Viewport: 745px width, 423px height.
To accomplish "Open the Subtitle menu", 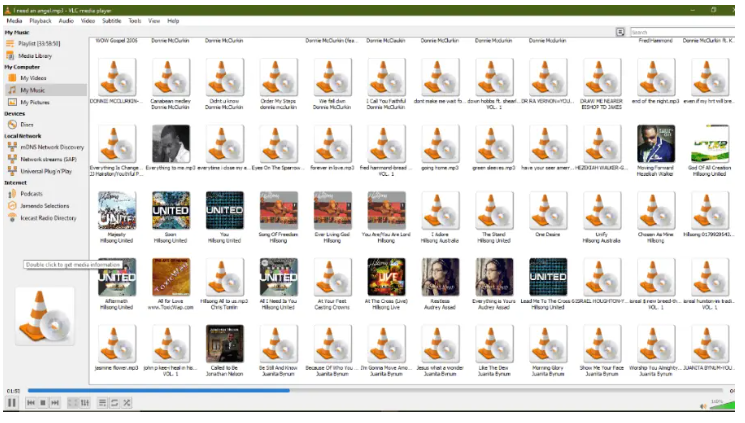I will pyautogui.click(x=112, y=21).
